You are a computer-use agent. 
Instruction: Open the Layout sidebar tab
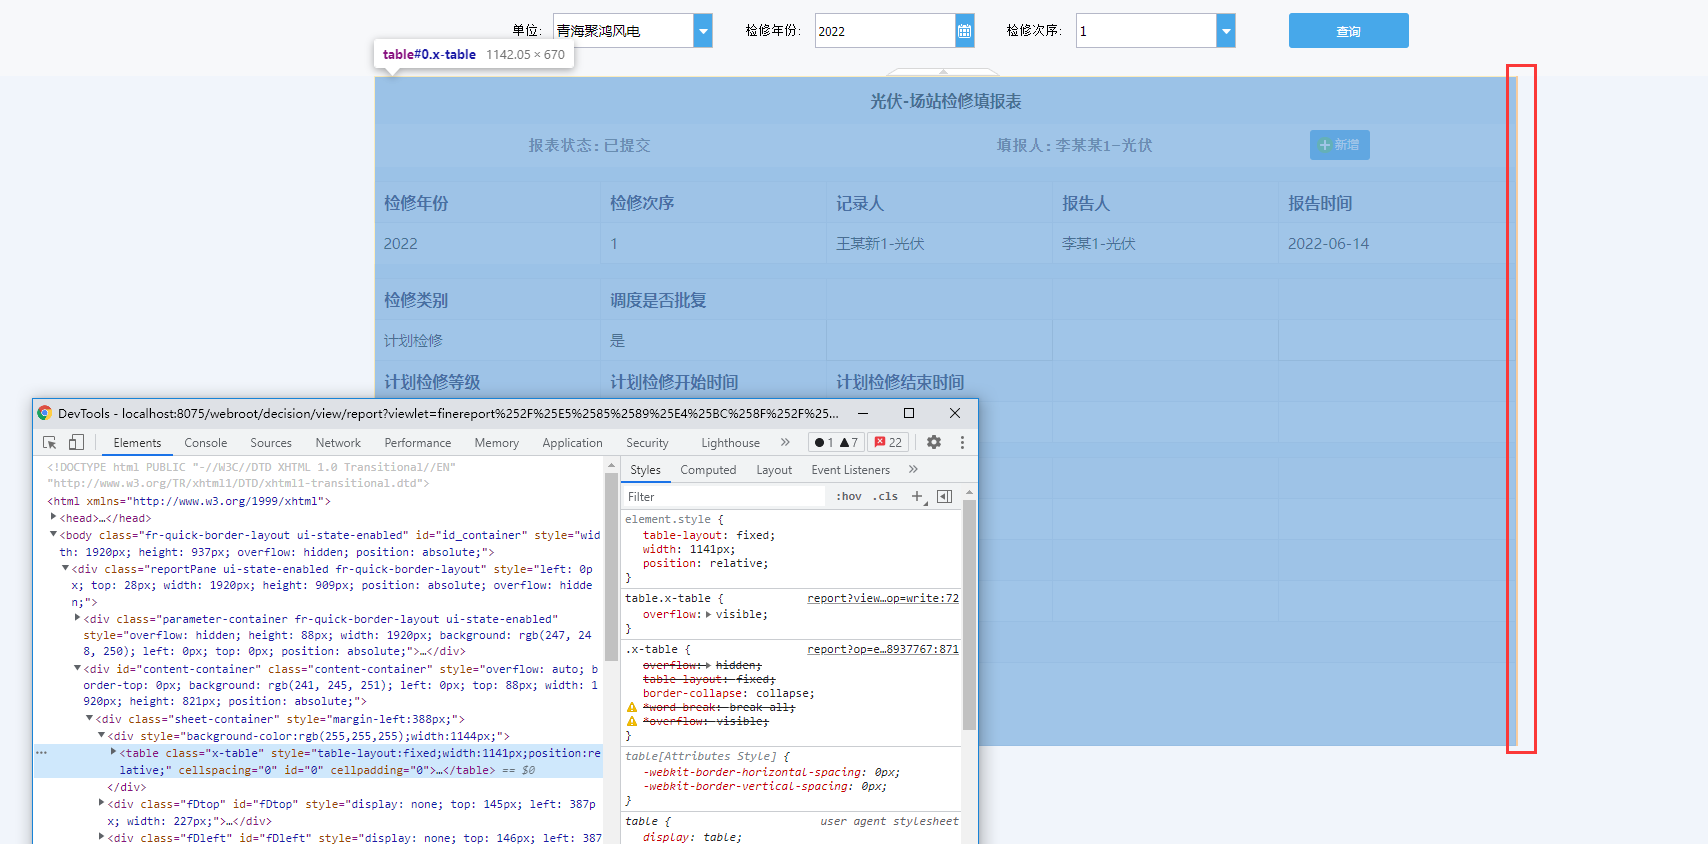[x=774, y=470]
